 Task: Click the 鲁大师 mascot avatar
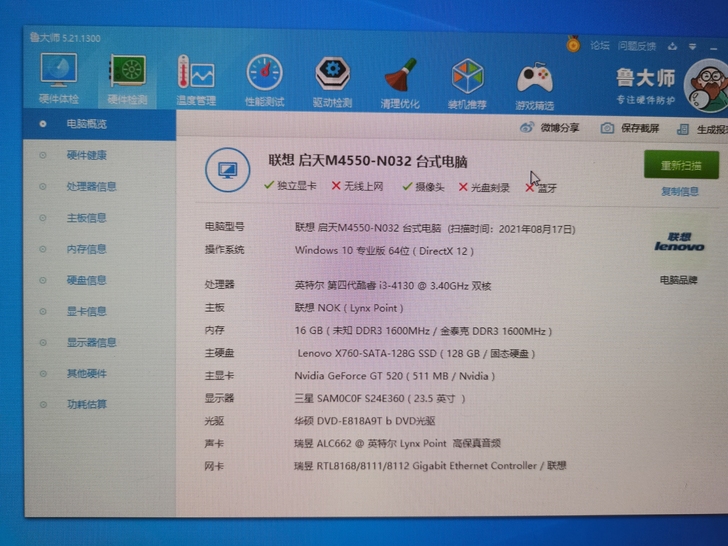(x=708, y=86)
